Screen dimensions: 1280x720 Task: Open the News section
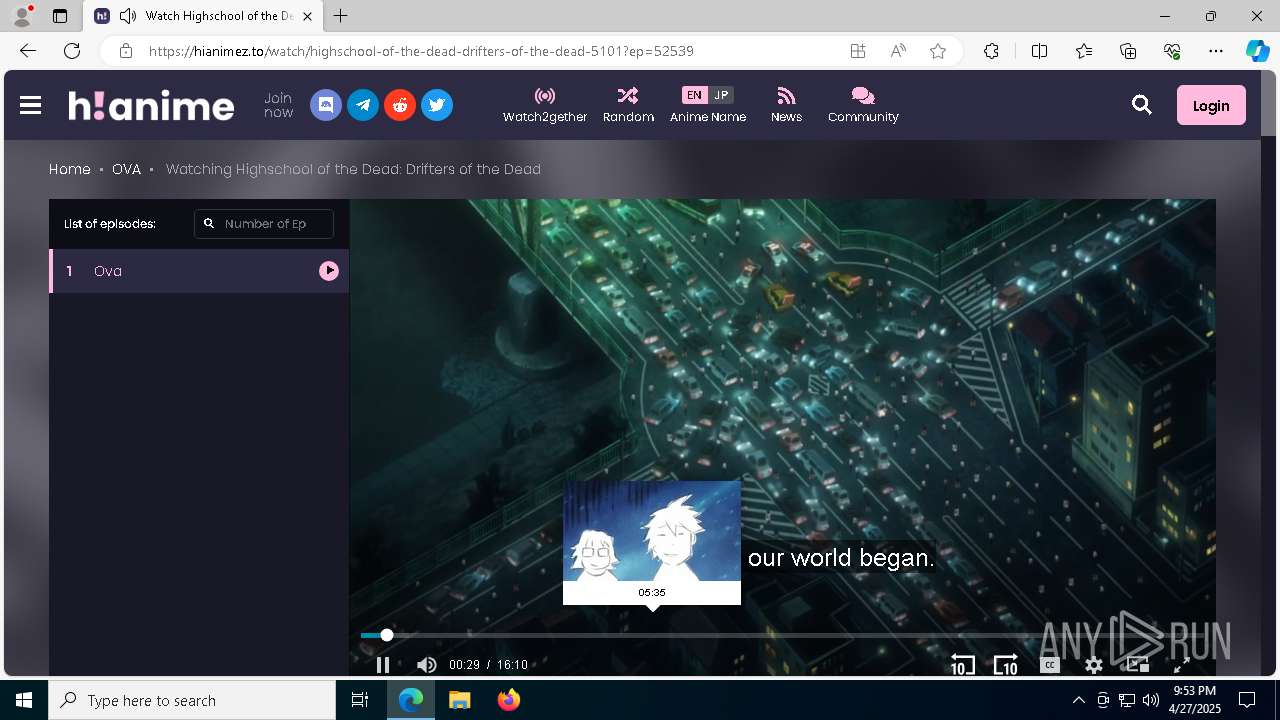[786, 105]
